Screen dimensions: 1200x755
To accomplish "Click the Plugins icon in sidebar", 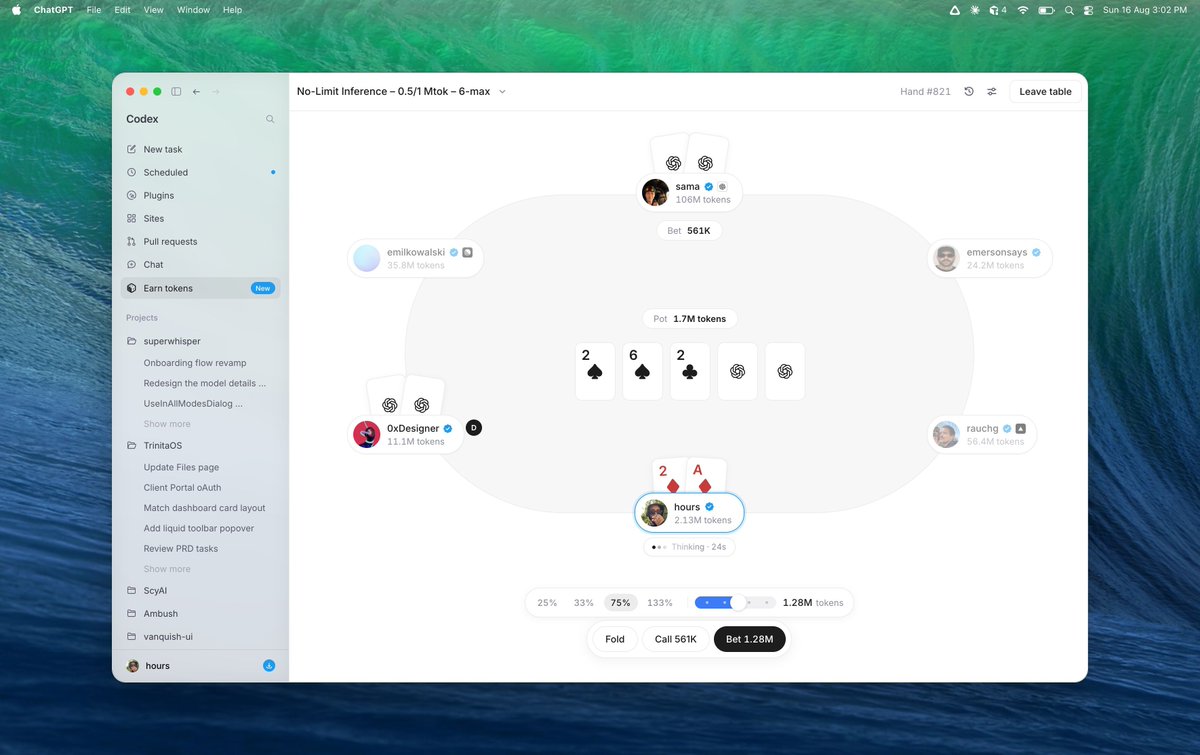I will pos(132,195).
